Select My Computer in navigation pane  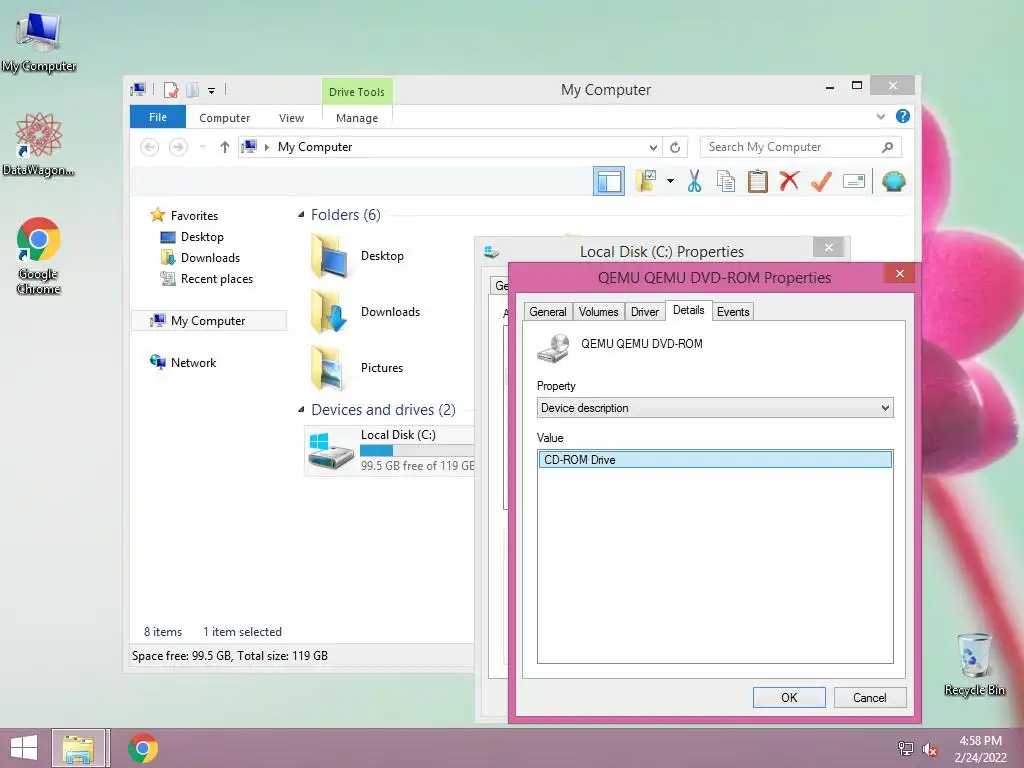(208, 321)
